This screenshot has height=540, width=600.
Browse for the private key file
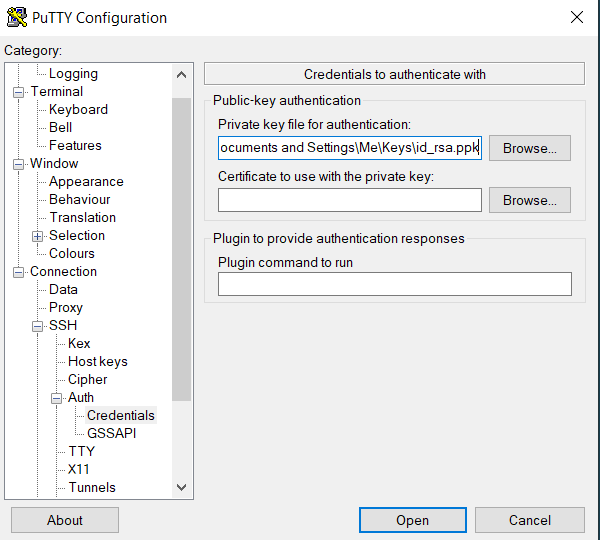pos(530,148)
